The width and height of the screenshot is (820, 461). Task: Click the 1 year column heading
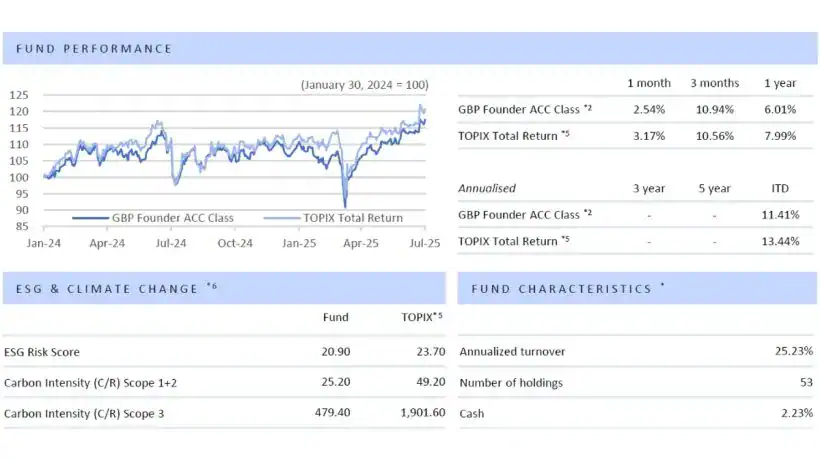point(779,82)
